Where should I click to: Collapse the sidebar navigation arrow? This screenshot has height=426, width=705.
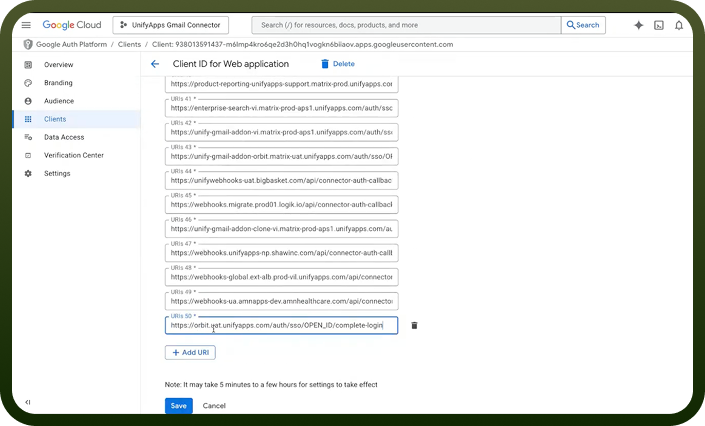tap(28, 402)
